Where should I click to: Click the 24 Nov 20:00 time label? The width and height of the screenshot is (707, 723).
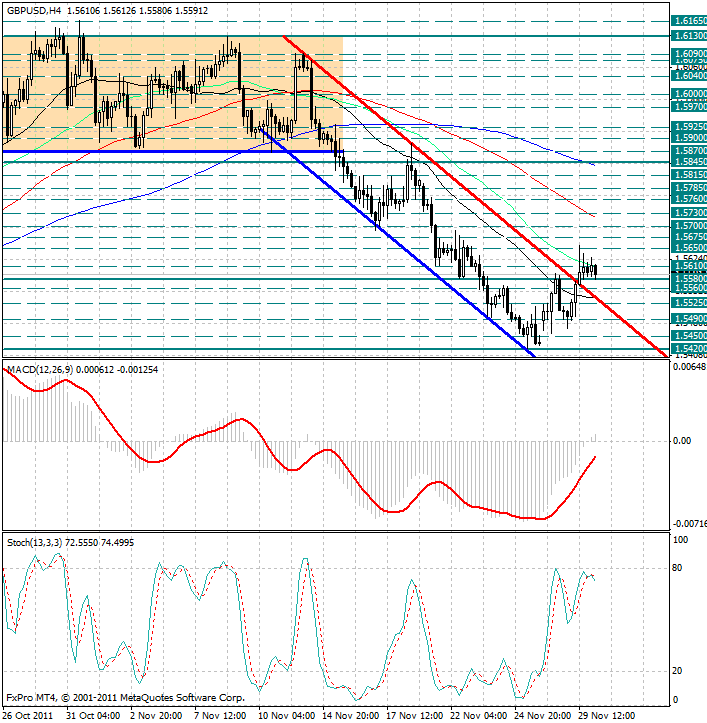click(543, 716)
